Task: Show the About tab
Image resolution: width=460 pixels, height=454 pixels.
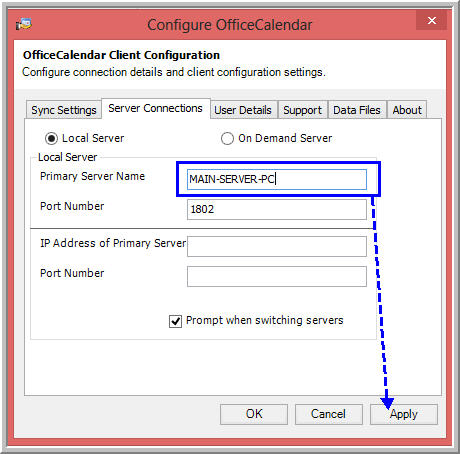Action: point(407,110)
